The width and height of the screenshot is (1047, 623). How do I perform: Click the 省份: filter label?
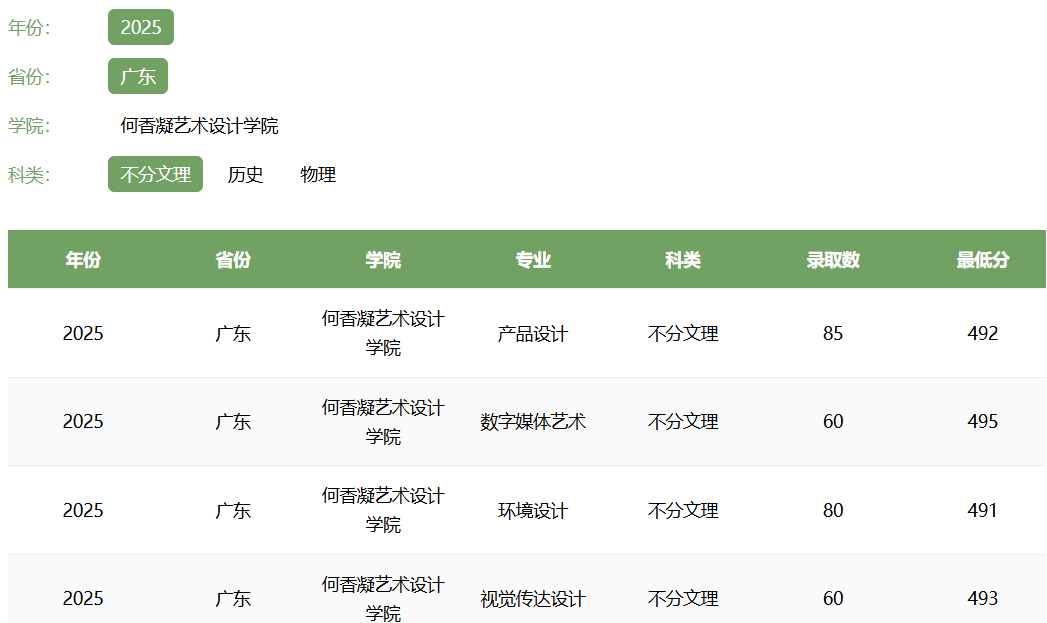click(x=29, y=76)
